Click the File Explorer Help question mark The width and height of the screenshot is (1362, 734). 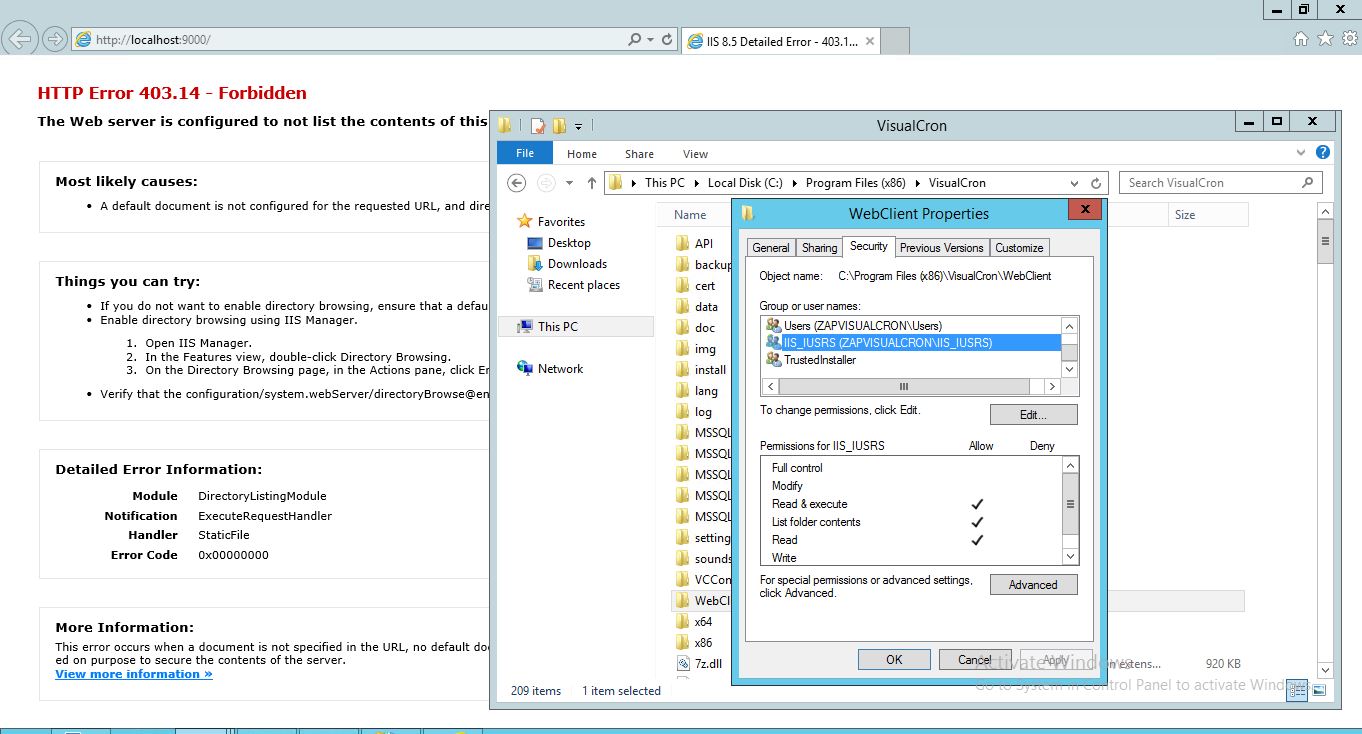(1323, 153)
